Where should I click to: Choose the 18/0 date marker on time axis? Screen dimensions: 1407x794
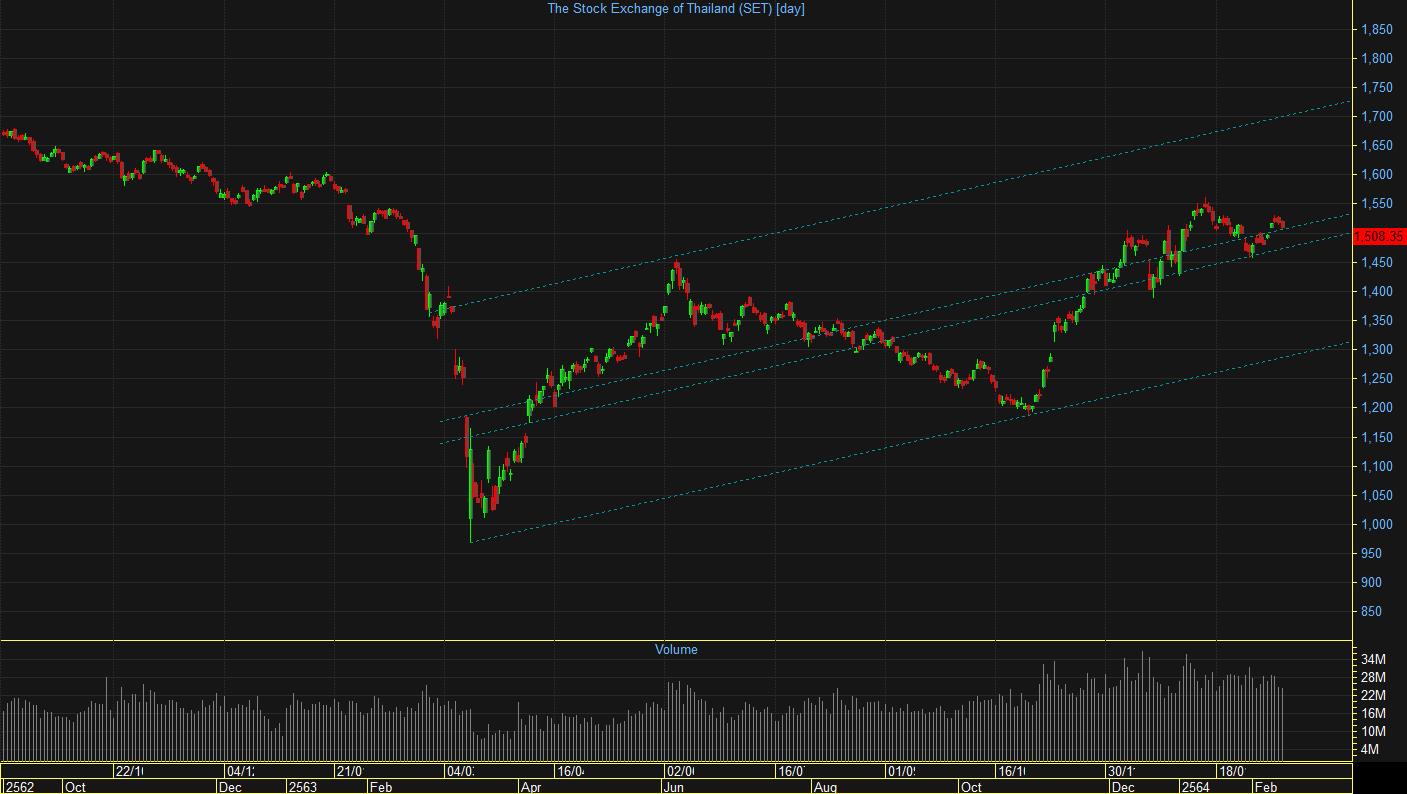pos(1232,771)
